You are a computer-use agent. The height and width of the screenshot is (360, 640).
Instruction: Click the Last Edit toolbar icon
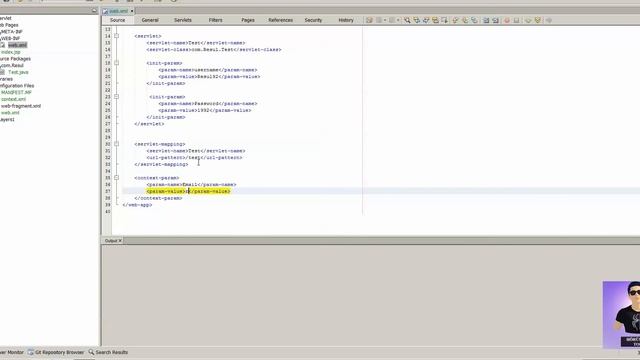pos(369,20)
